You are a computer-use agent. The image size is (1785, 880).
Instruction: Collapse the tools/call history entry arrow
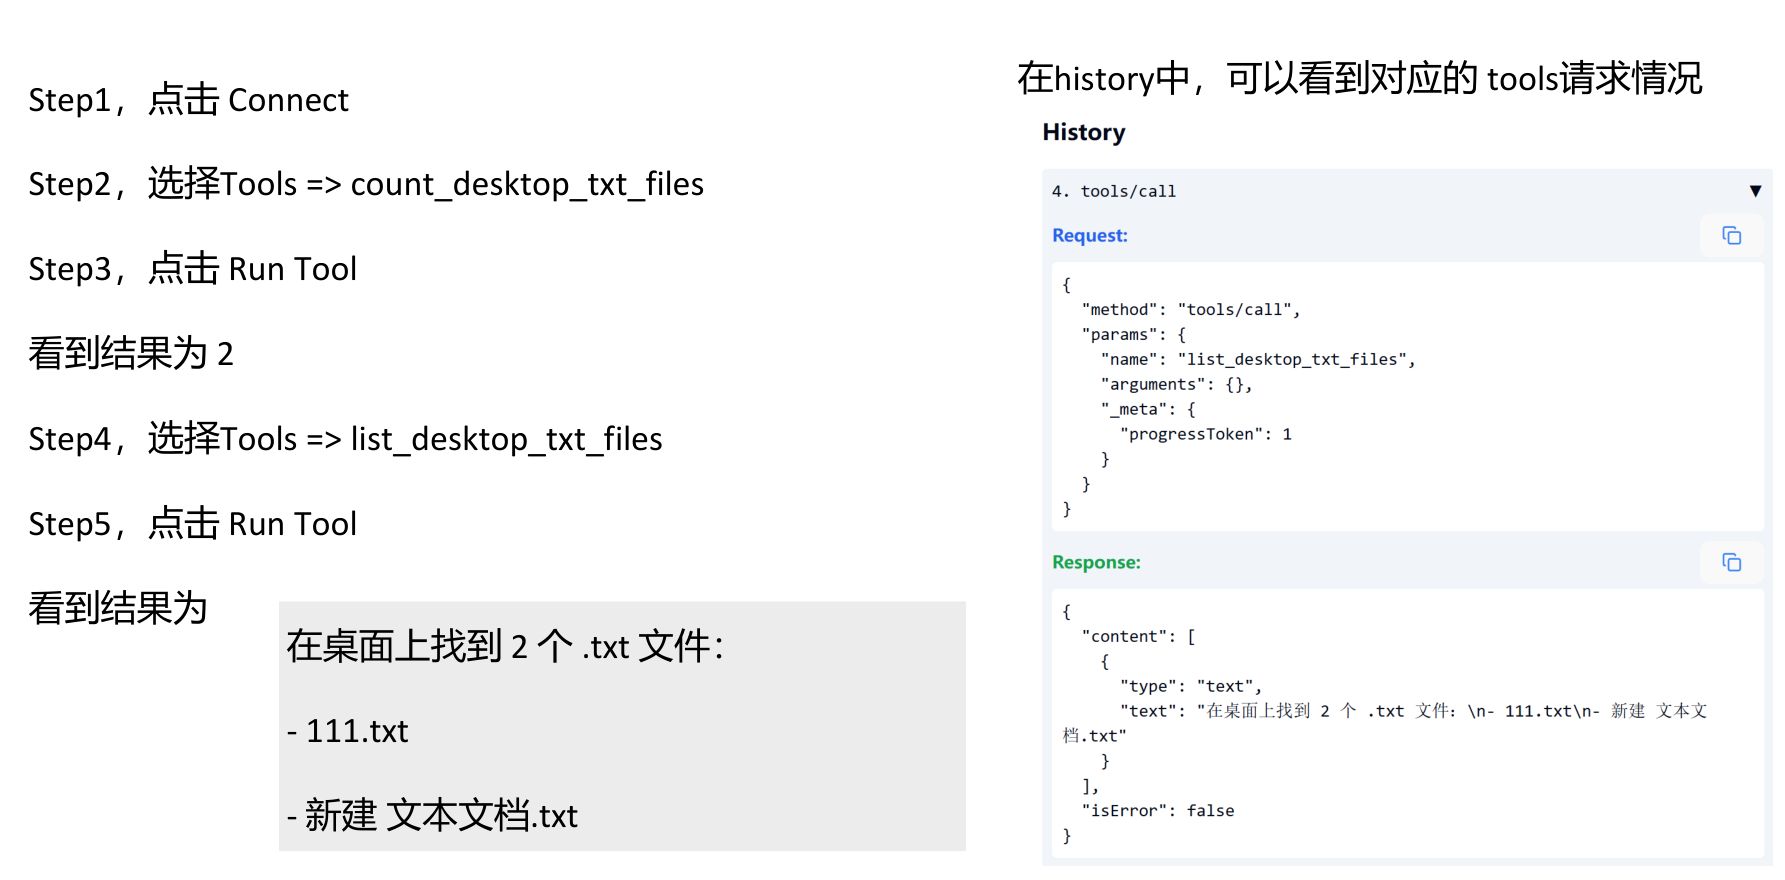click(1755, 191)
